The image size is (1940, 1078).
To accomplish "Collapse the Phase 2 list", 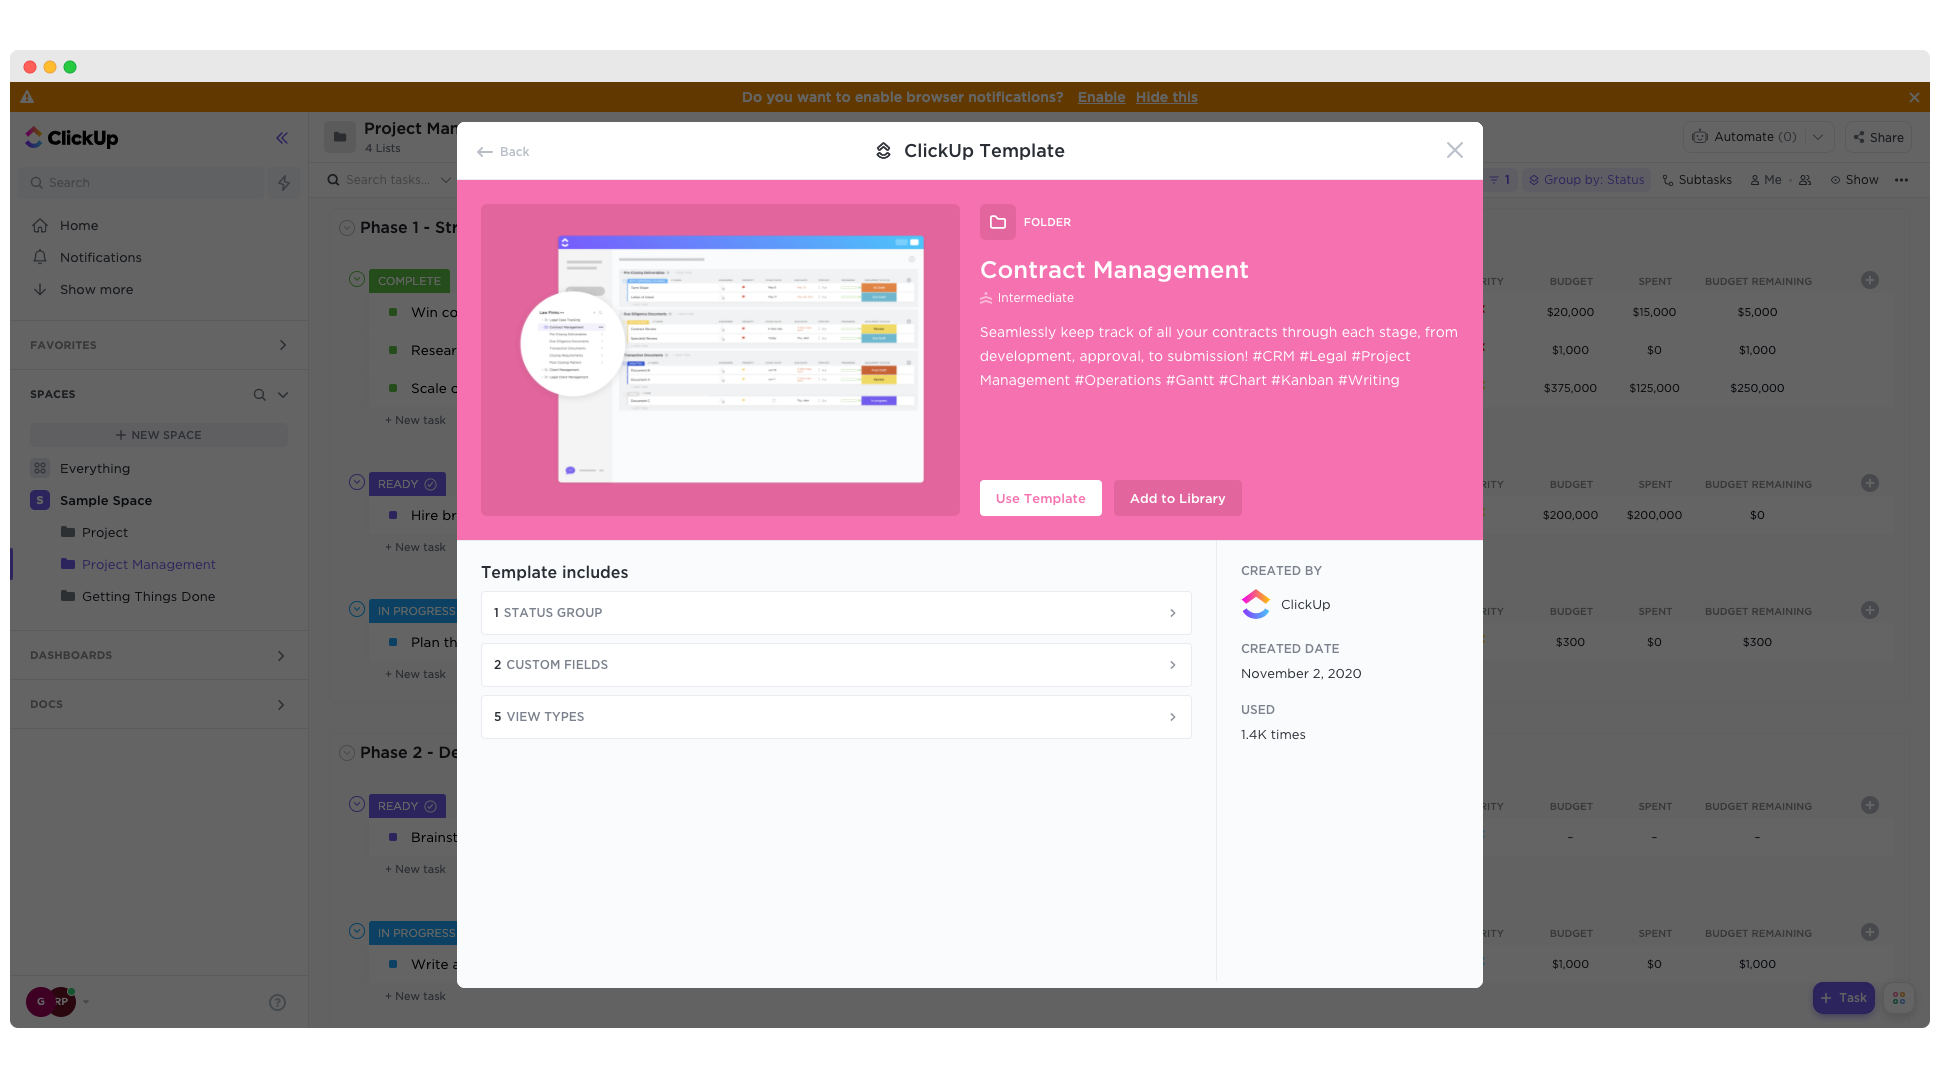I will [x=346, y=753].
